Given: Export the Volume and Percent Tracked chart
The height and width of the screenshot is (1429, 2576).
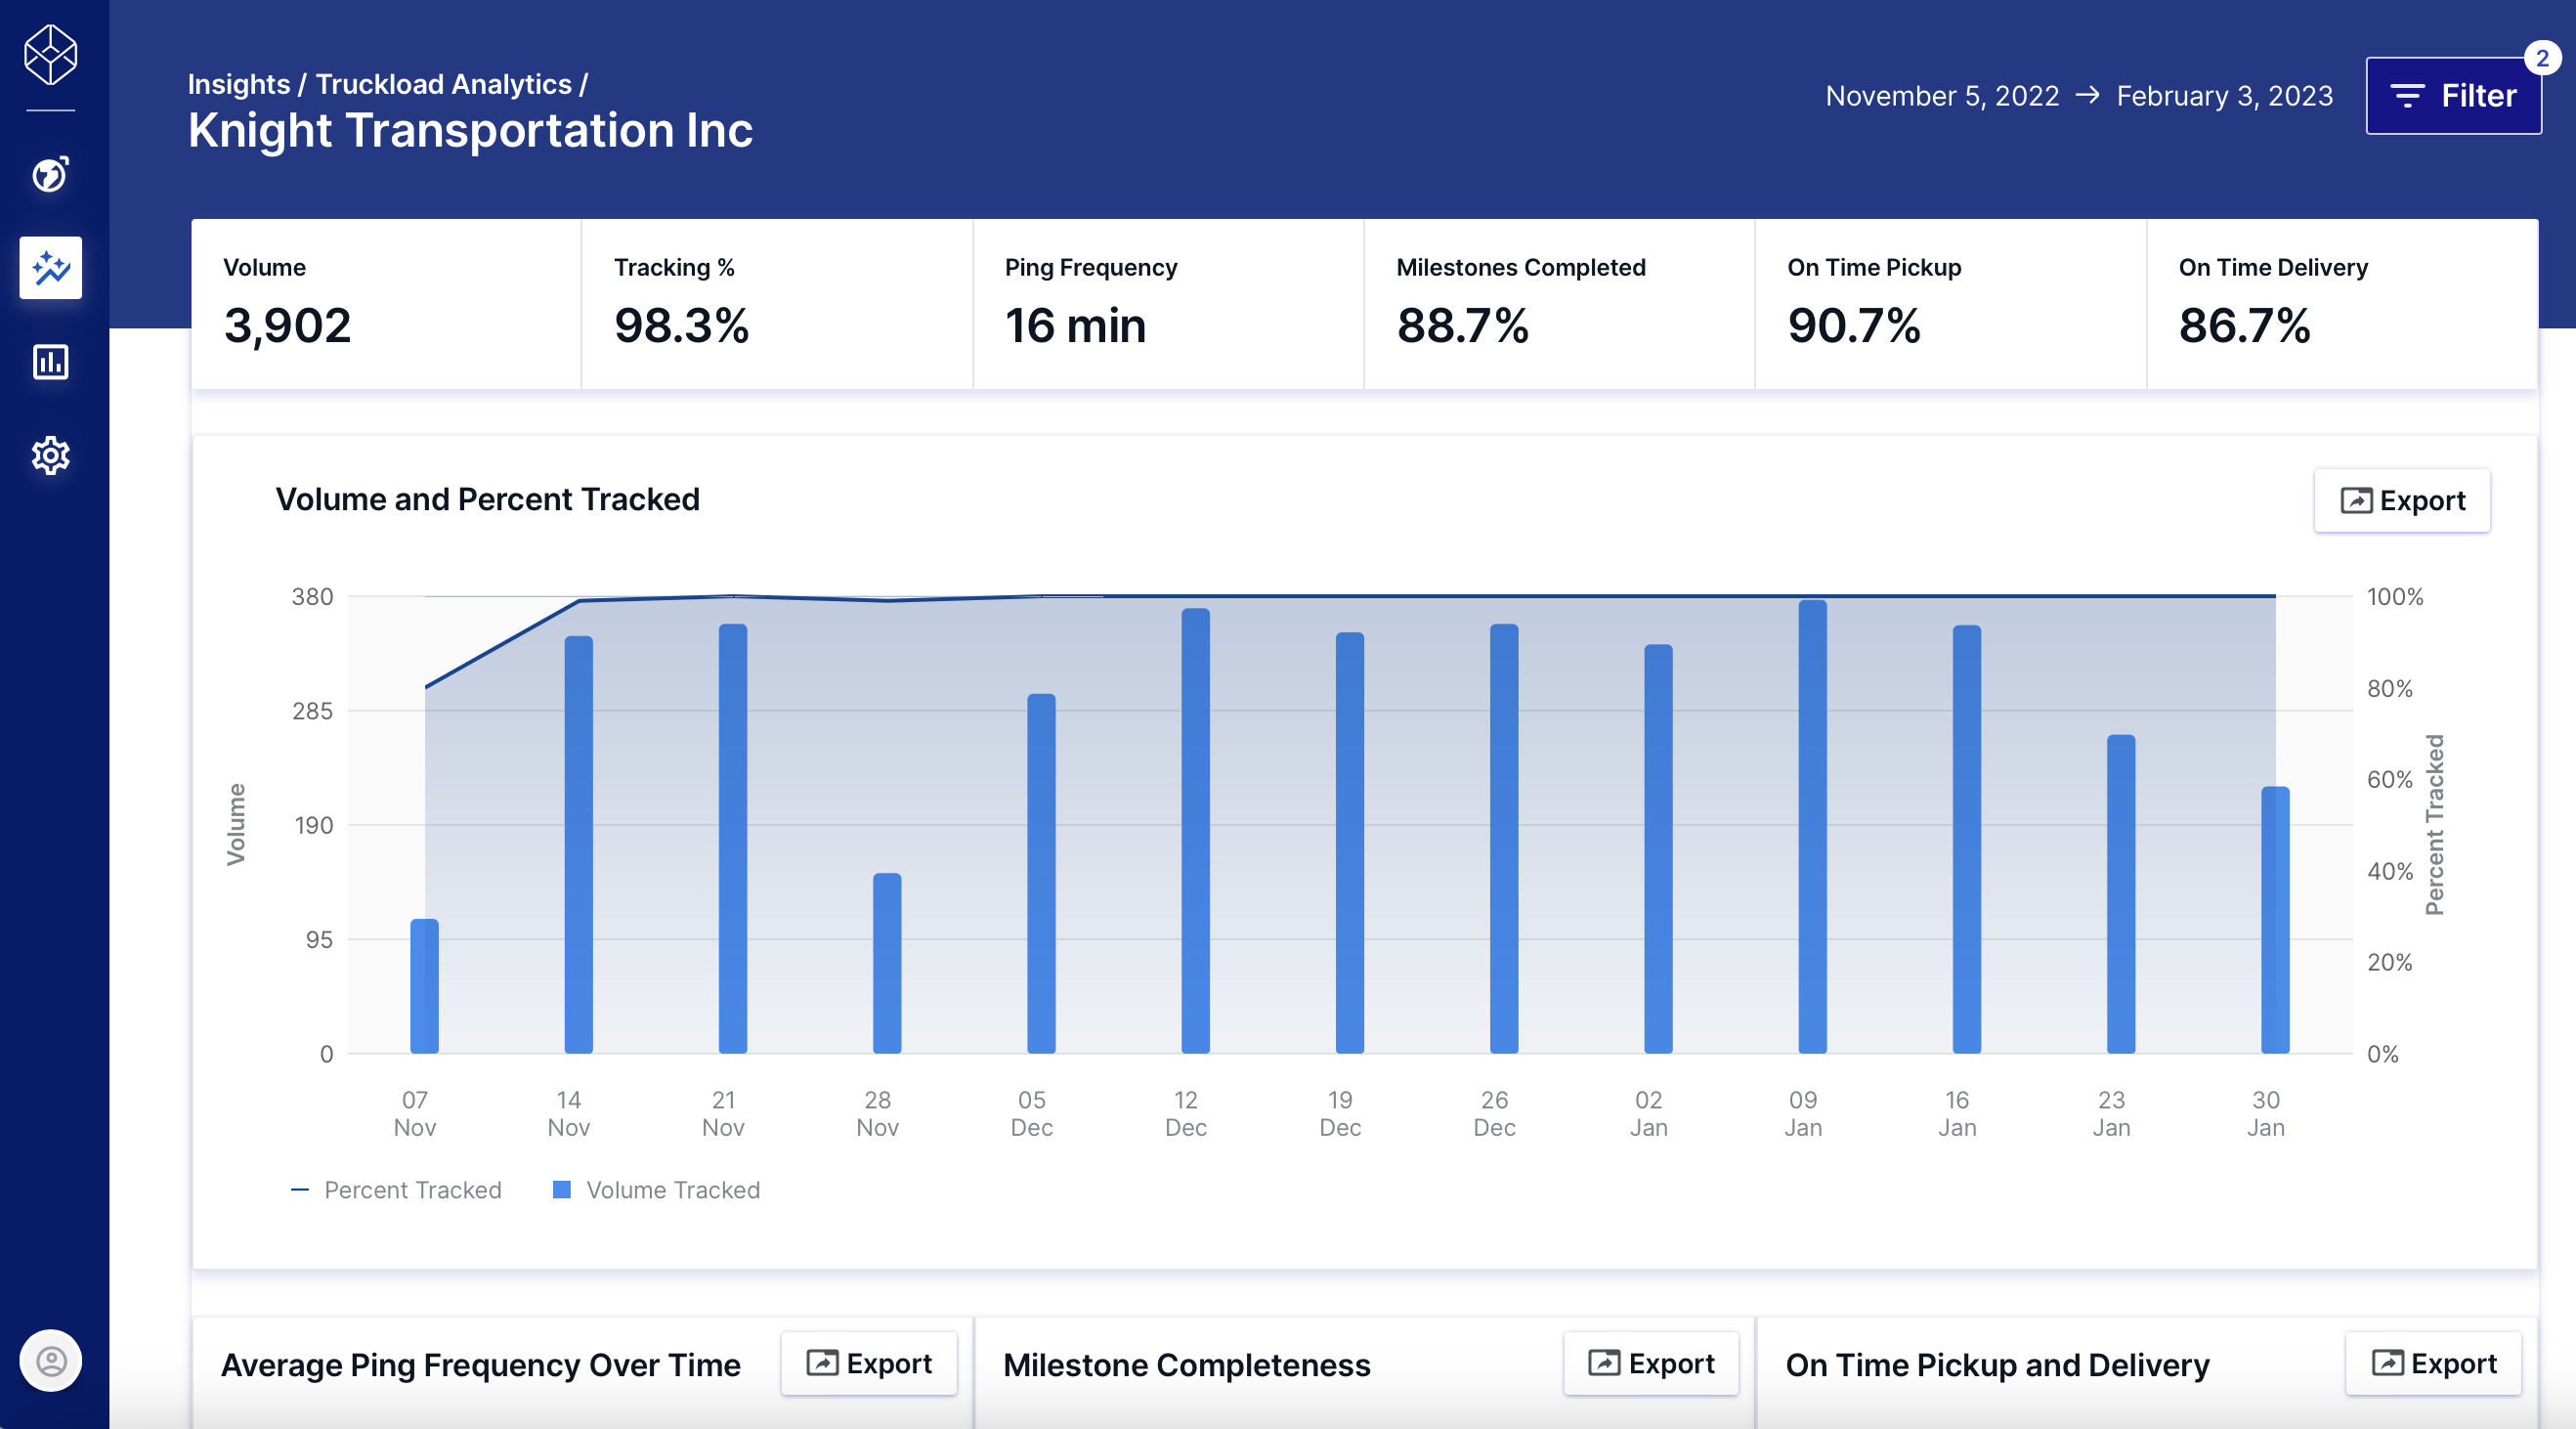Looking at the screenshot, I should [2401, 500].
